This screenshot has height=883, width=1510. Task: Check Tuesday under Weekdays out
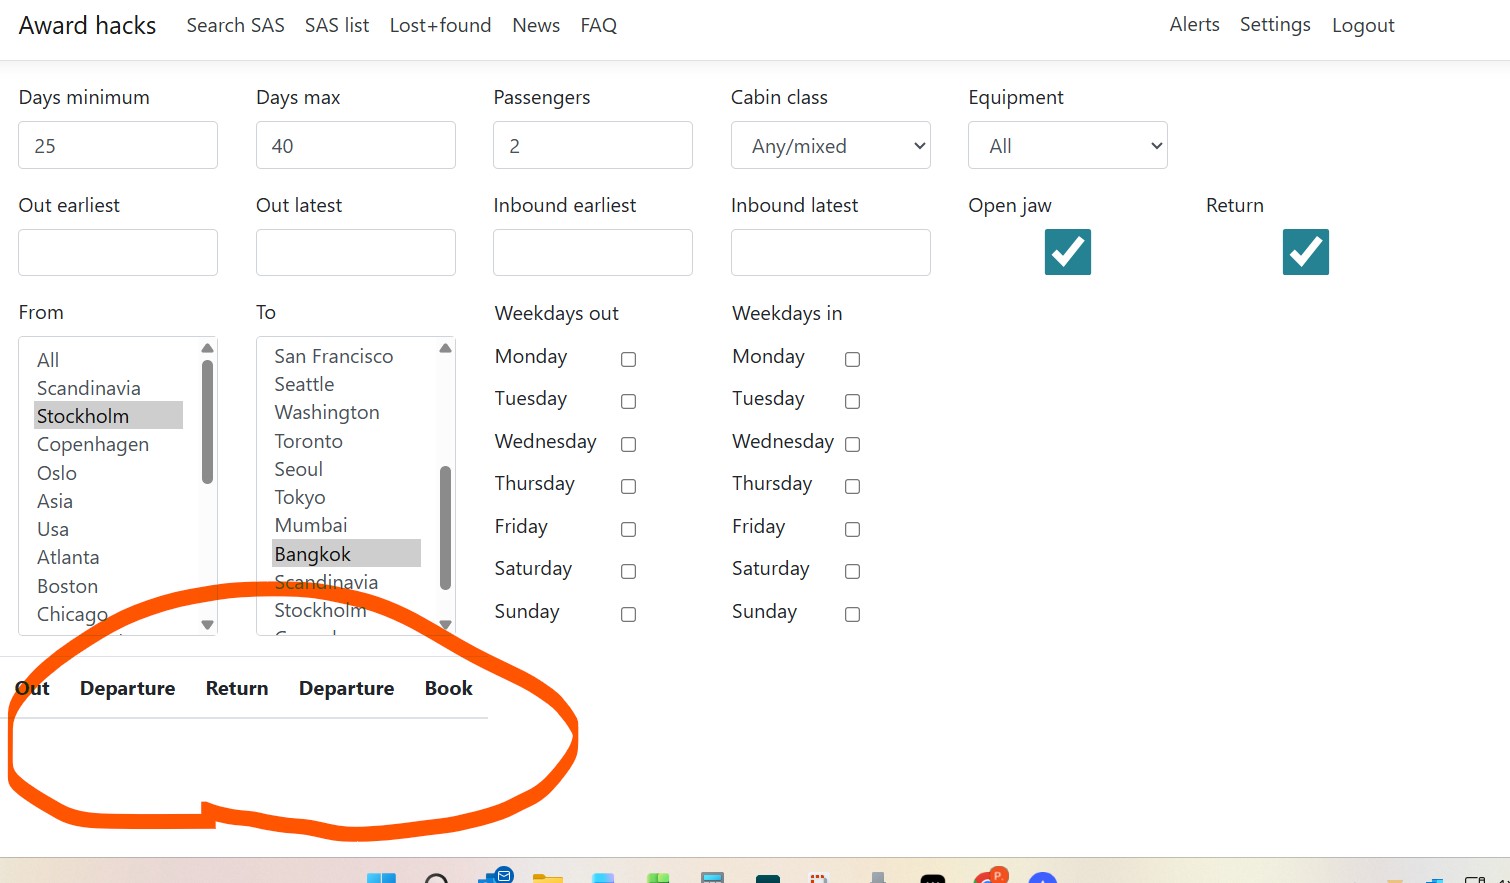coord(628,401)
